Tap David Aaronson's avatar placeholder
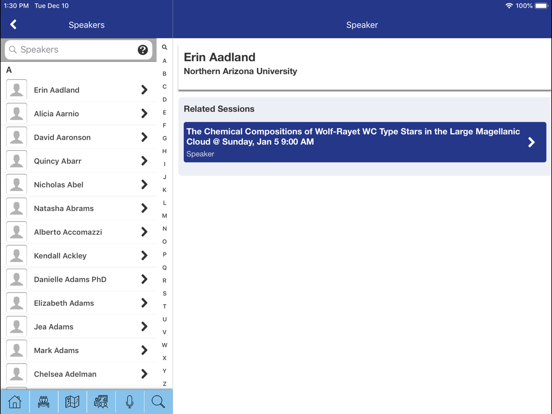Screen dimensions: 552x414 point(17,137)
